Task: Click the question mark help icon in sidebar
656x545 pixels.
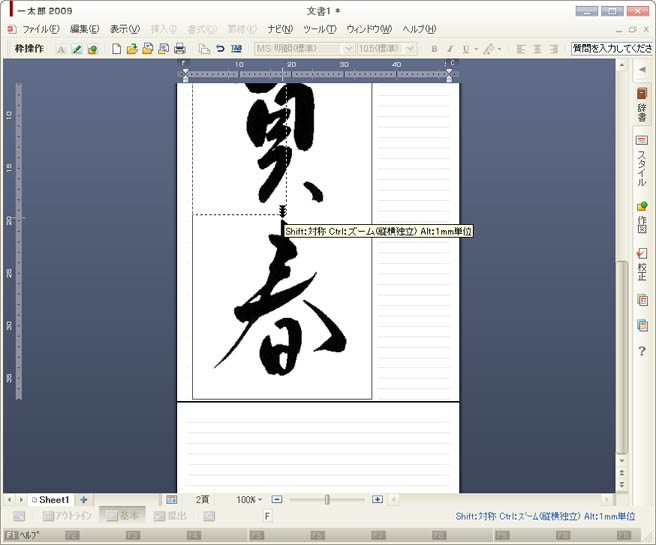Action: pos(642,351)
